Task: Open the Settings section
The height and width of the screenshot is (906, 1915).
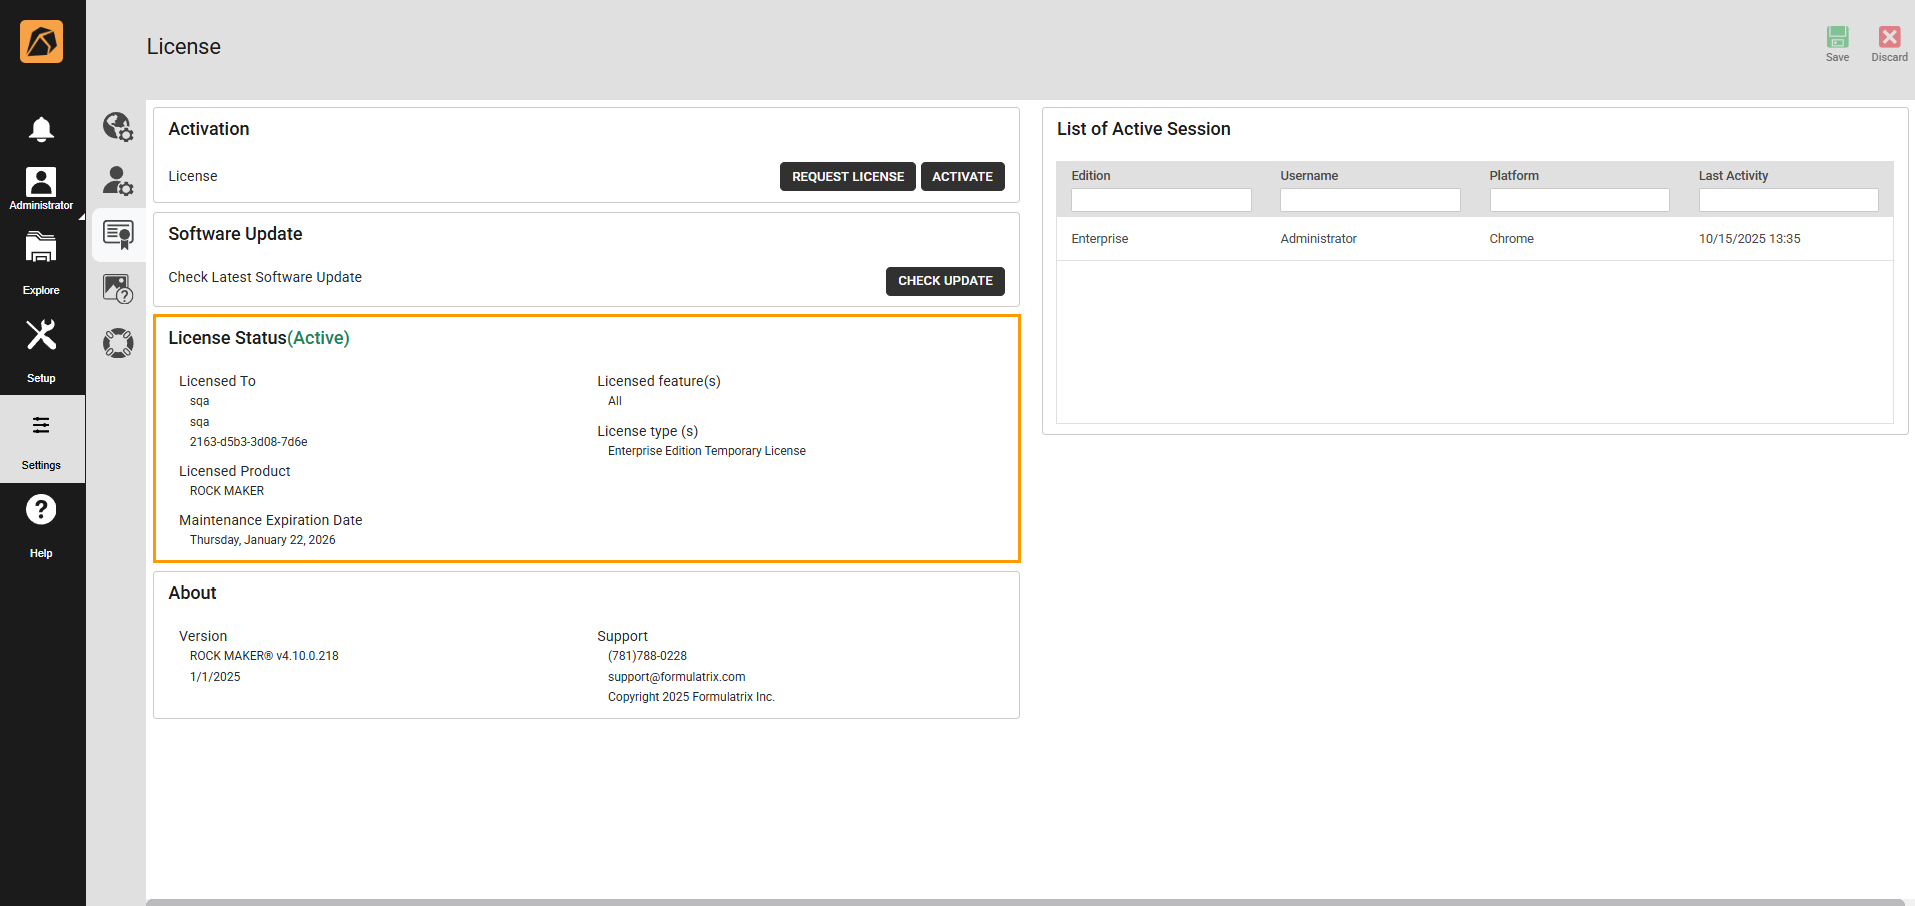Action: pos(41,439)
